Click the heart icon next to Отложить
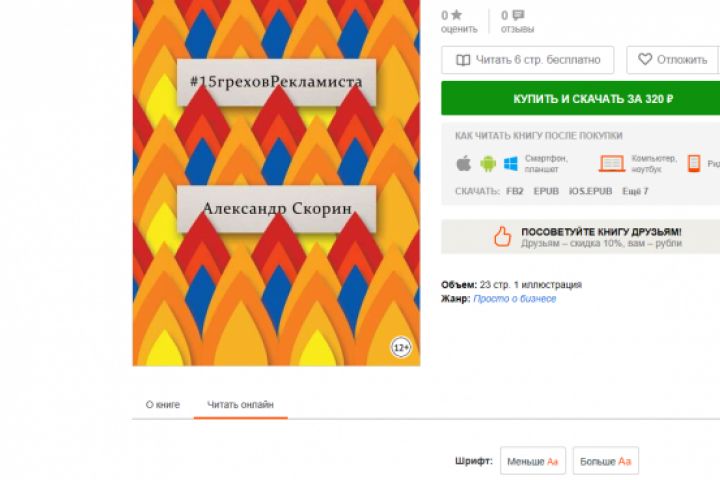Image resolution: width=720 pixels, height=480 pixels. pyautogui.click(x=645, y=59)
